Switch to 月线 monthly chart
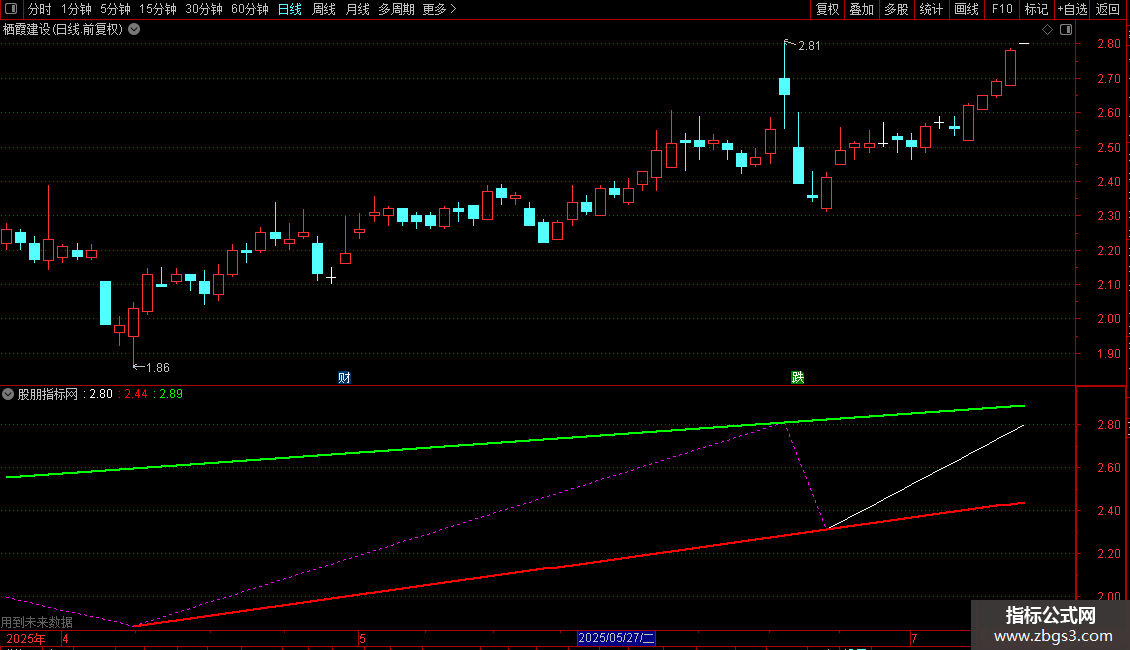Screen dimensions: 1130x650 pyautogui.click(x=357, y=9)
